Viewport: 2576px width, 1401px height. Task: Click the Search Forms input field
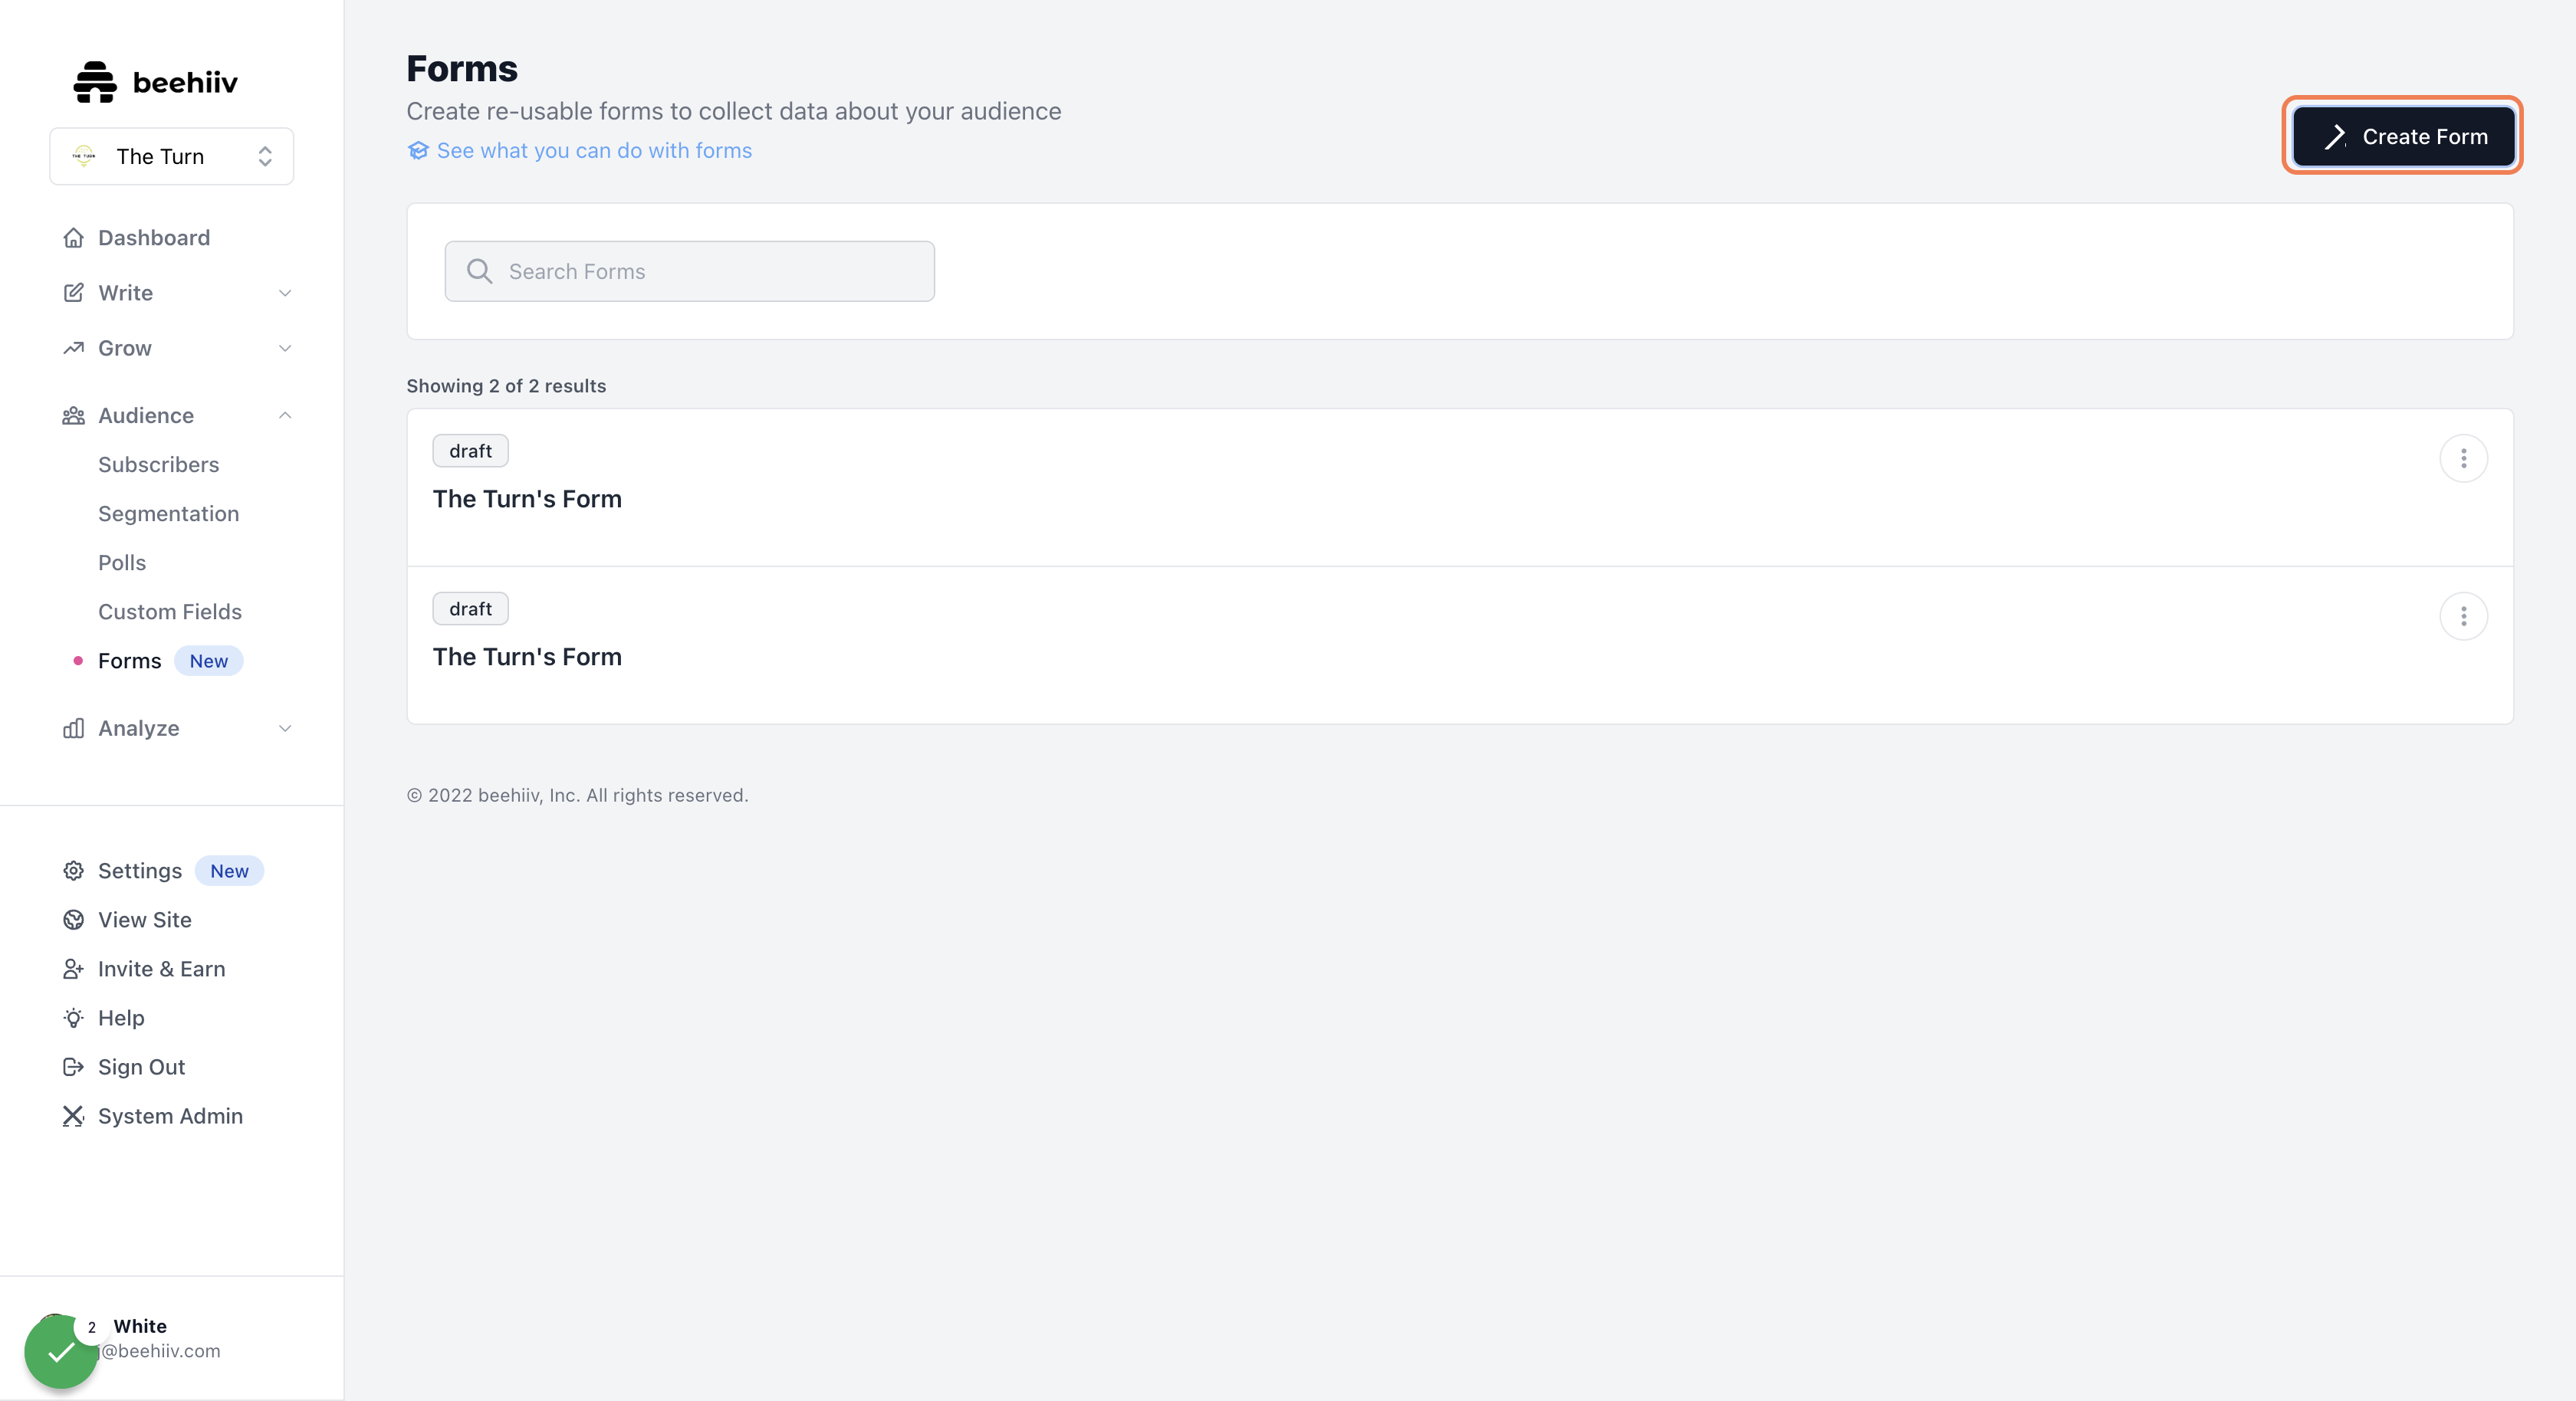pos(690,271)
